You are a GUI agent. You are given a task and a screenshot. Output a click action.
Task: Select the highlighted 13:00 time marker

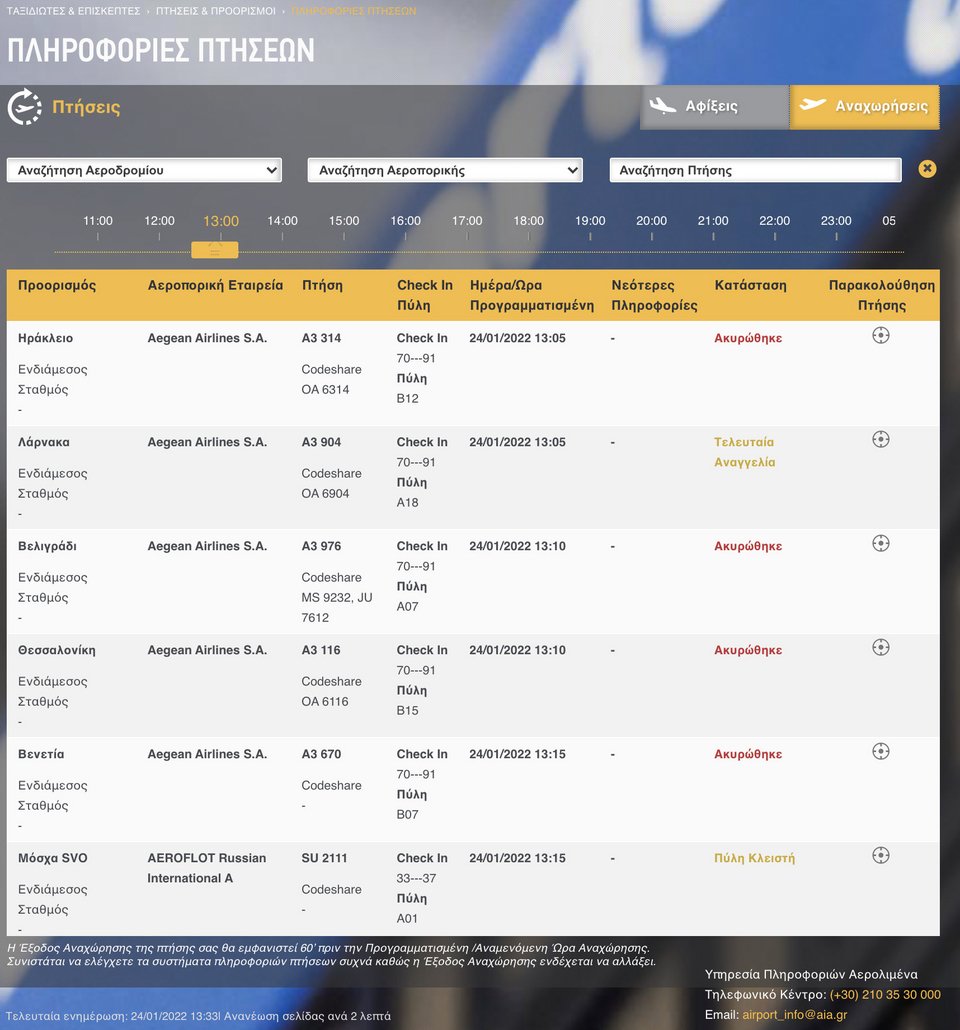[221, 221]
